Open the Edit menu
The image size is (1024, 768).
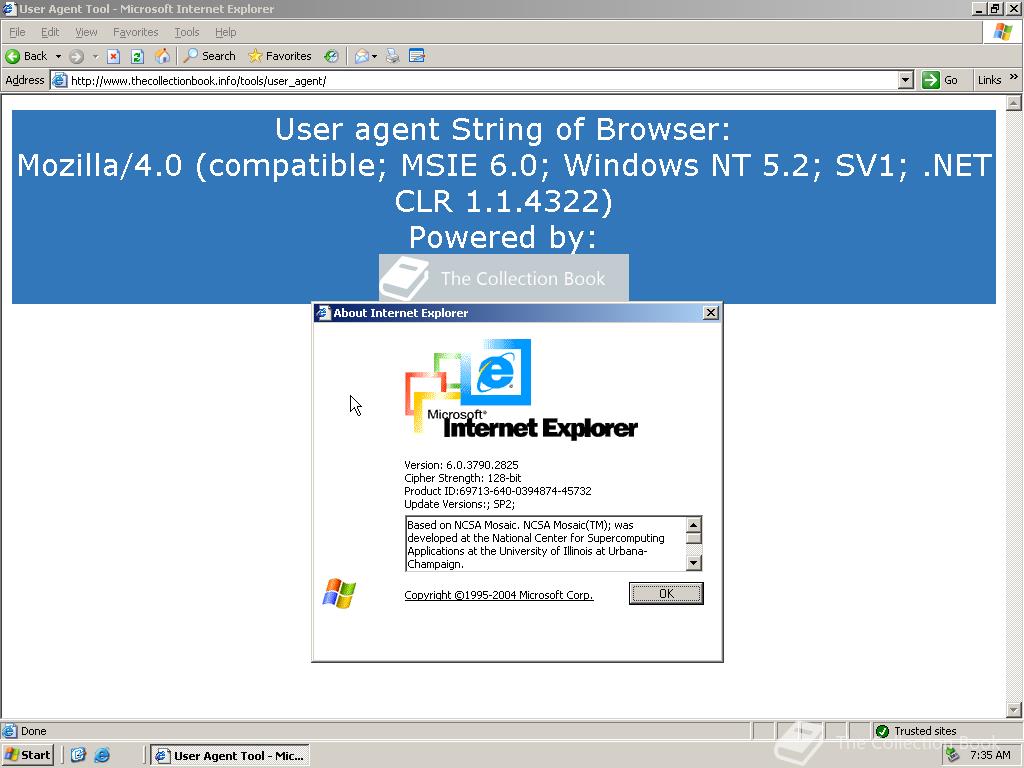50,32
